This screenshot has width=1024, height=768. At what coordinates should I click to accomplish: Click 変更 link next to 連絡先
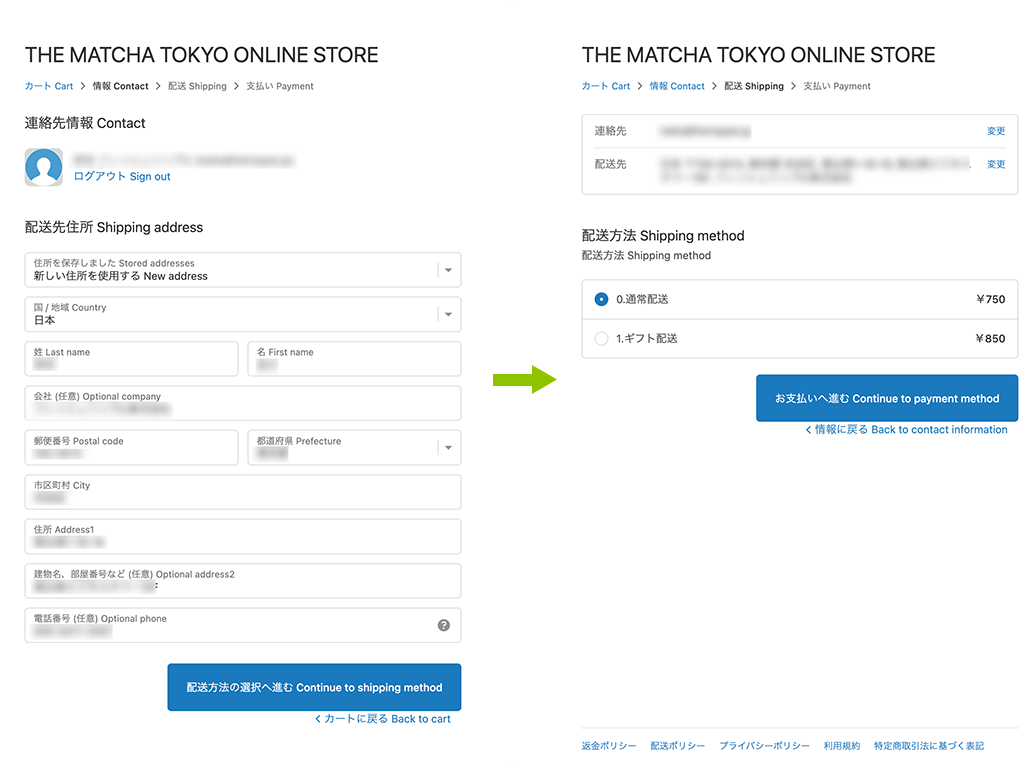pyautogui.click(x=995, y=131)
